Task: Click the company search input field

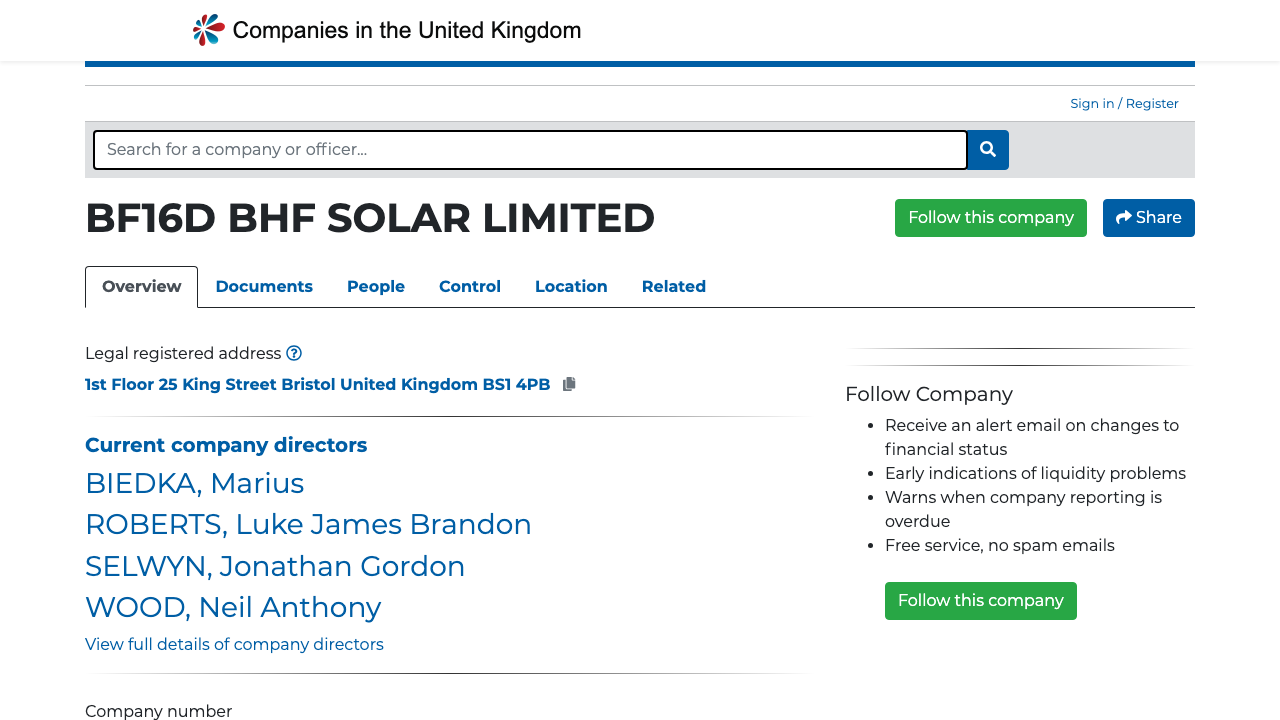Action: pos(530,150)
